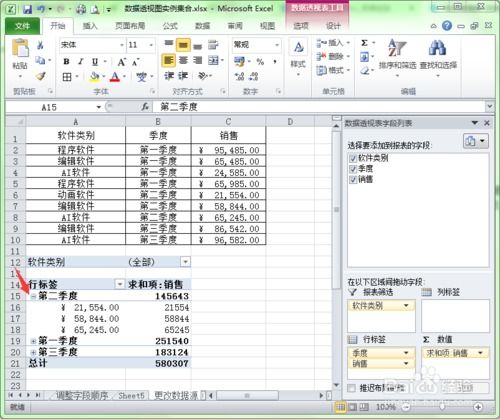Viewport: 500px width, 419px height.
Task: Open the Excel Help question icon
Action: (x=447, y=26)
